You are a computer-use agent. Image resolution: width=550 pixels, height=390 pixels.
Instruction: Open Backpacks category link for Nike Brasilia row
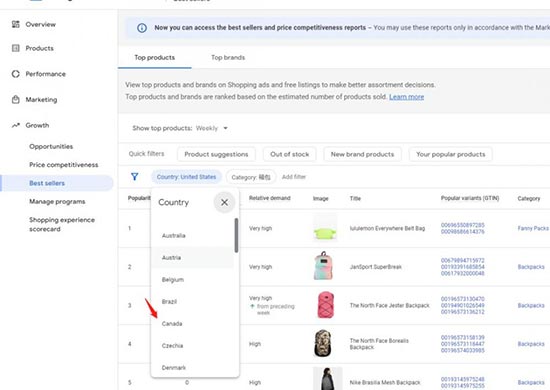point(531,382)
